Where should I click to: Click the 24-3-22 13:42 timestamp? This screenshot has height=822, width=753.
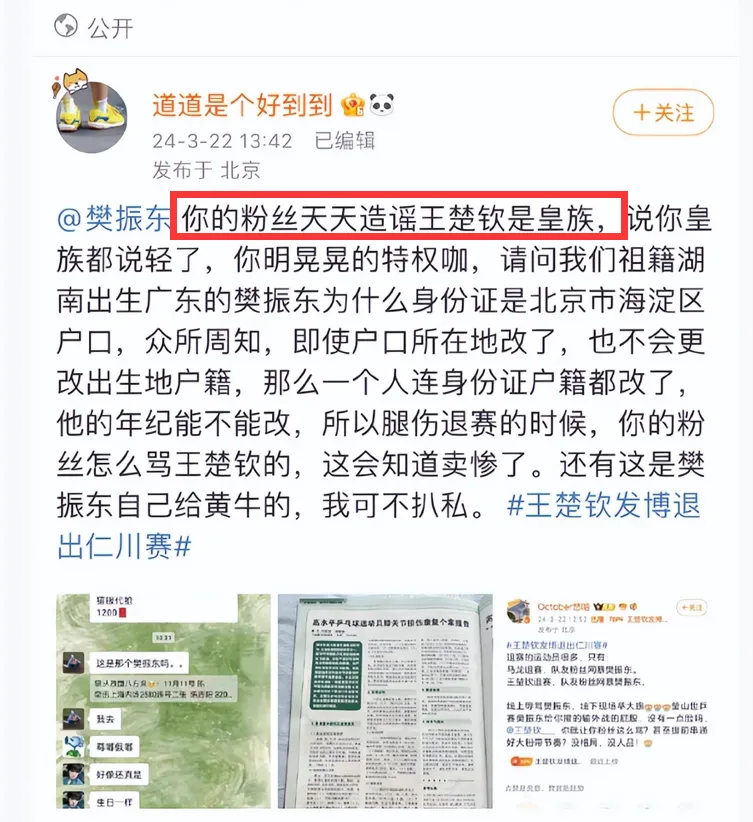pos(222,141)
